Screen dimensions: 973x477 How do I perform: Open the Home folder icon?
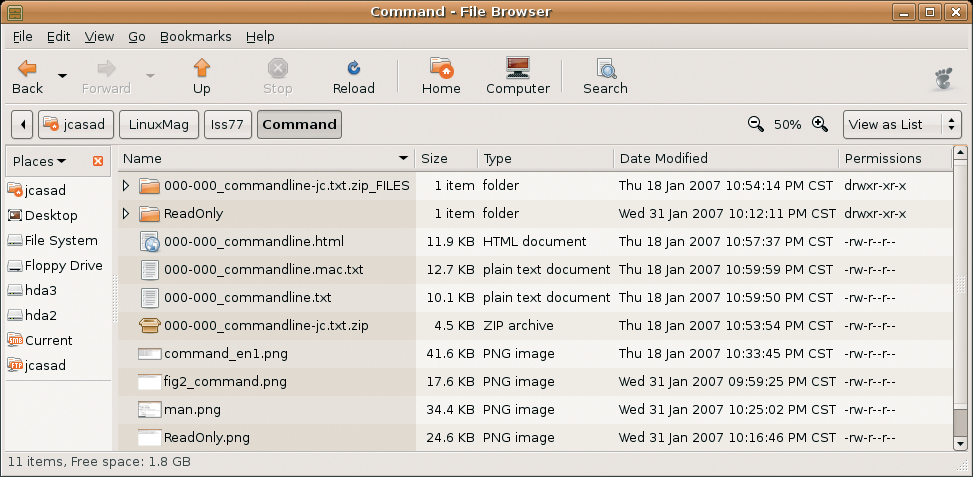coord(441,68)
